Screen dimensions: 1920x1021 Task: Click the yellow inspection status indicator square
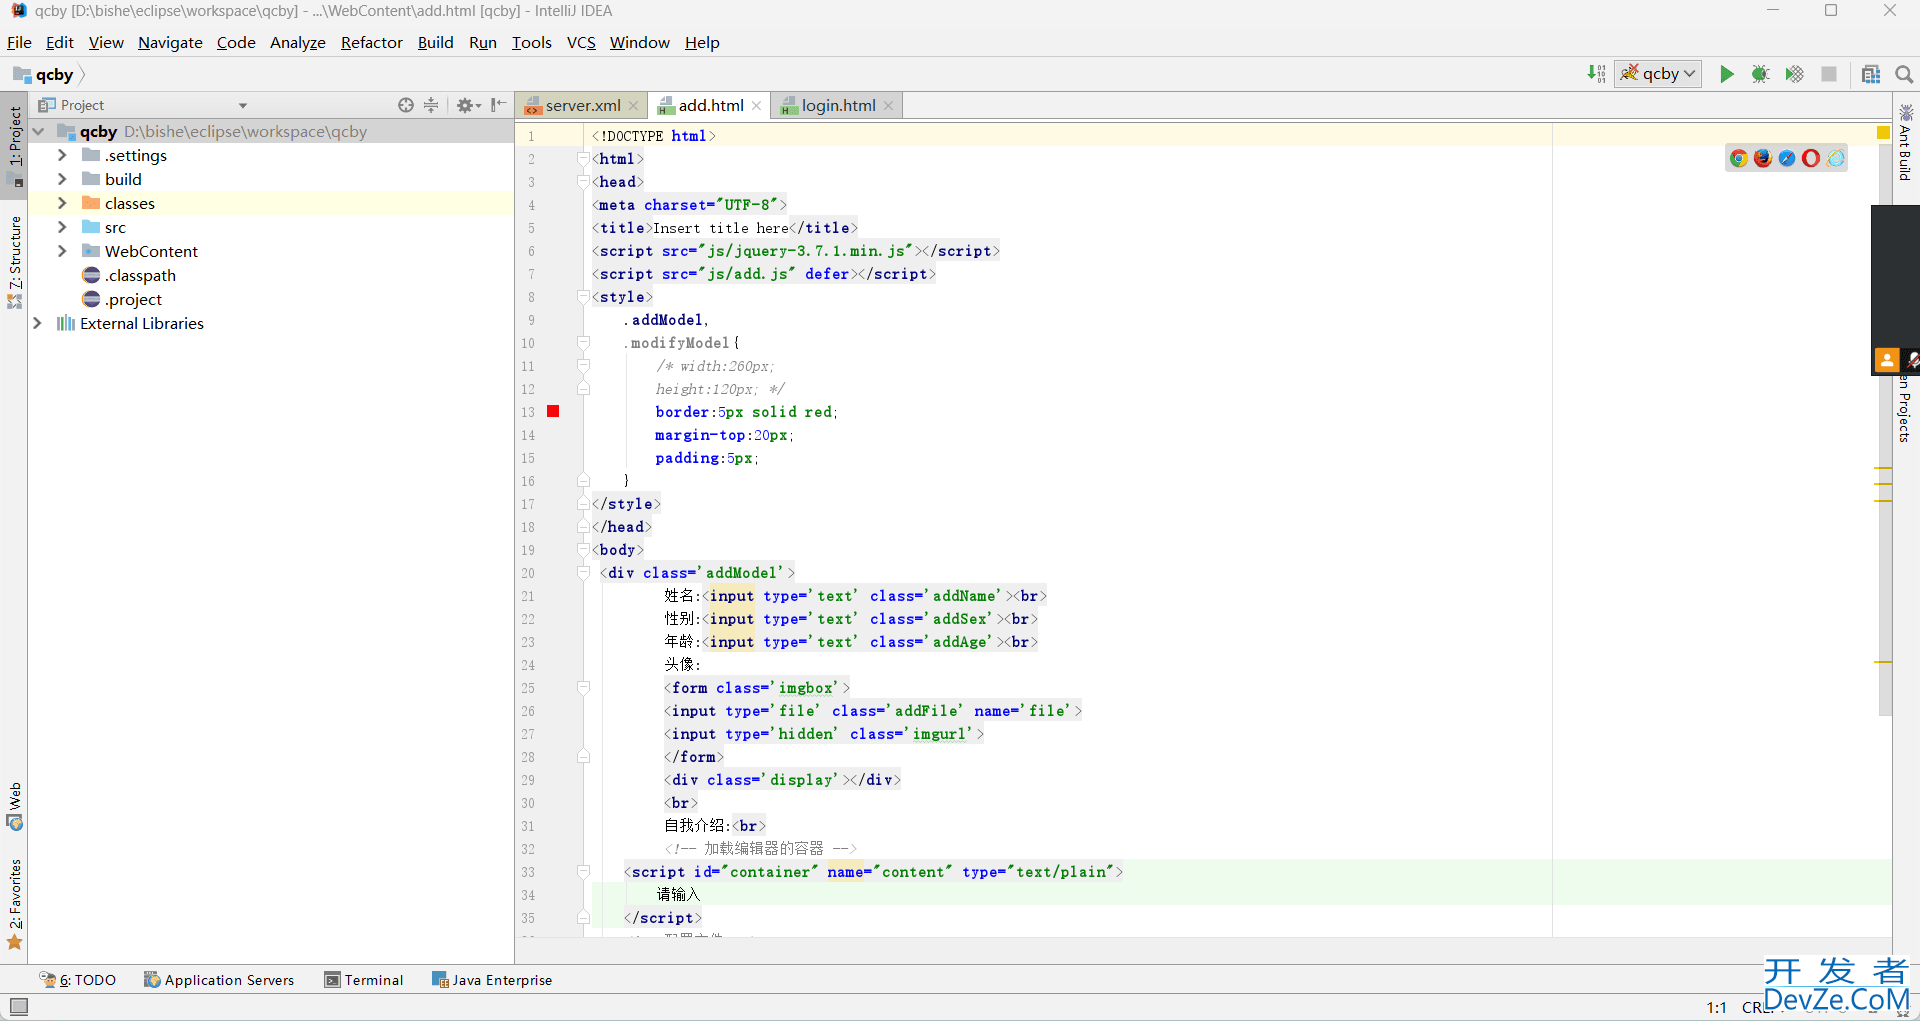1883,133
